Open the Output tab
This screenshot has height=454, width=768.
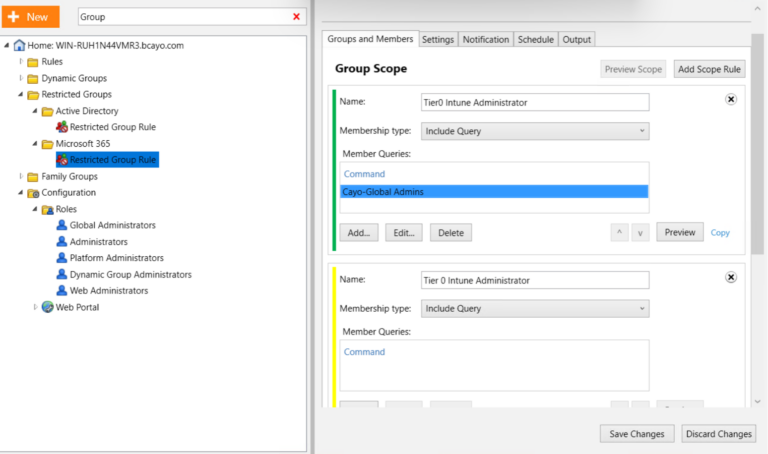coord(576,40)
